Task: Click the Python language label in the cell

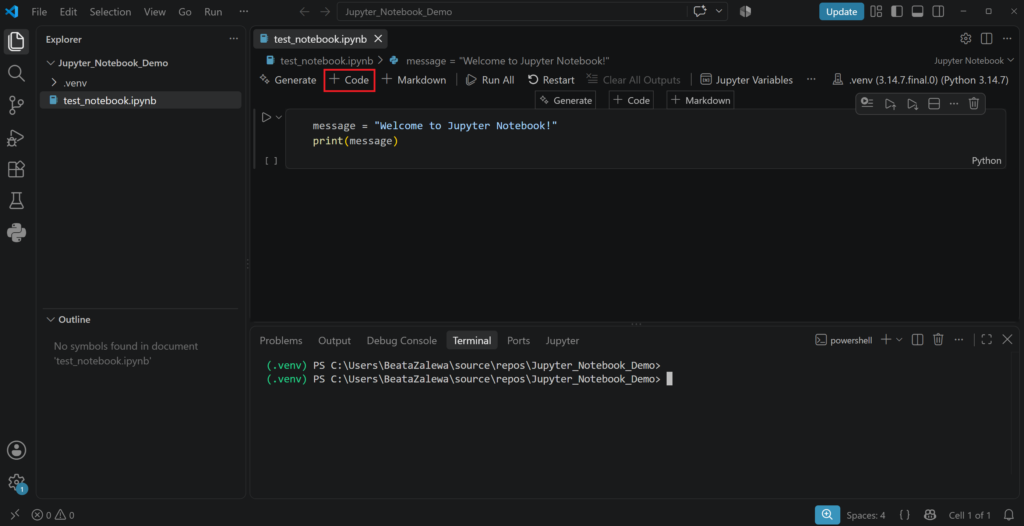Action: click(986, 161)
